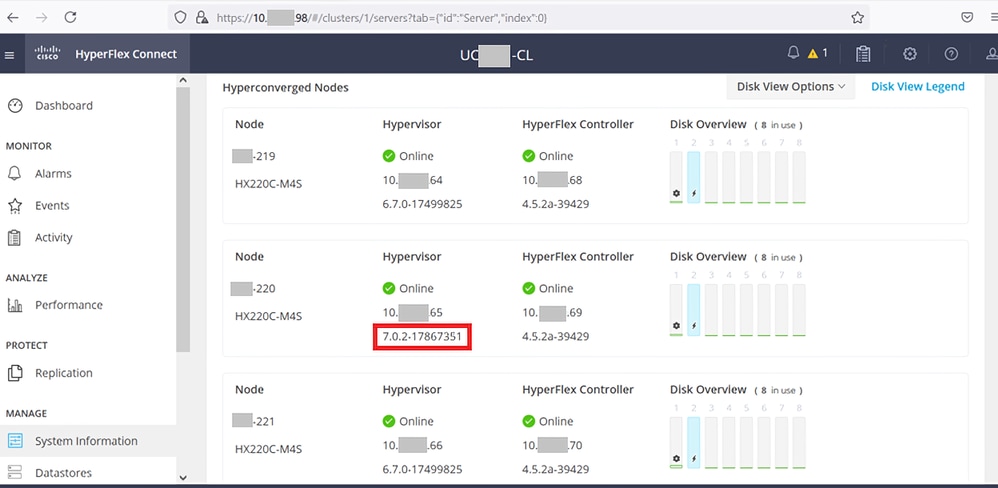Open the alarm bell notifications

tap(794, 54)
